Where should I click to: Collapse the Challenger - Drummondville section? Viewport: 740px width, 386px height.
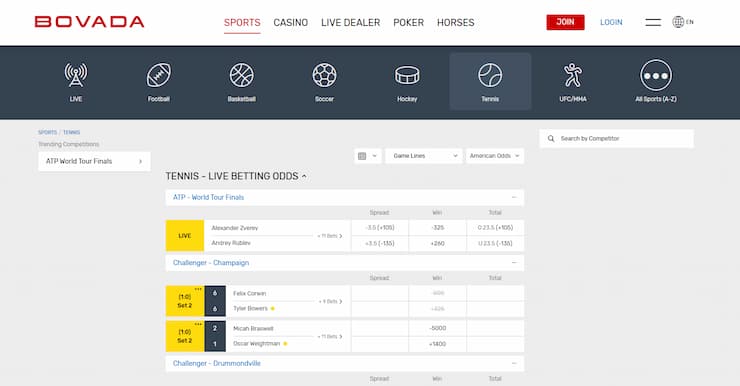pos(514,363)
